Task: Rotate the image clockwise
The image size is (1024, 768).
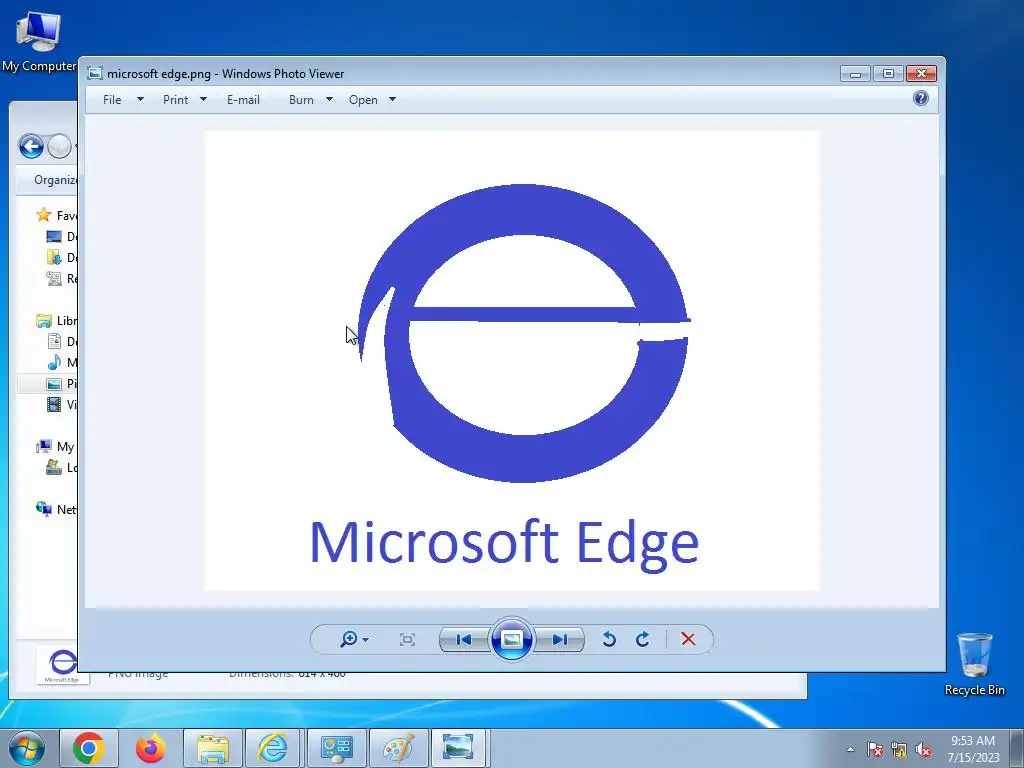Action: point(643,639)
